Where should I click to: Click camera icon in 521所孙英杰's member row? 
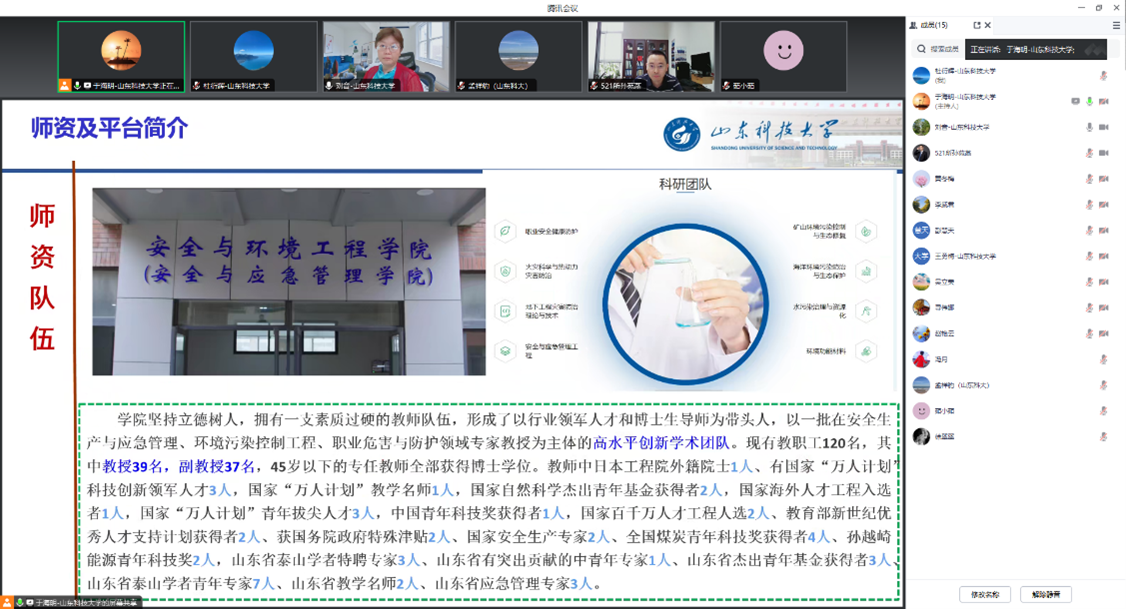pos(1104,153)
